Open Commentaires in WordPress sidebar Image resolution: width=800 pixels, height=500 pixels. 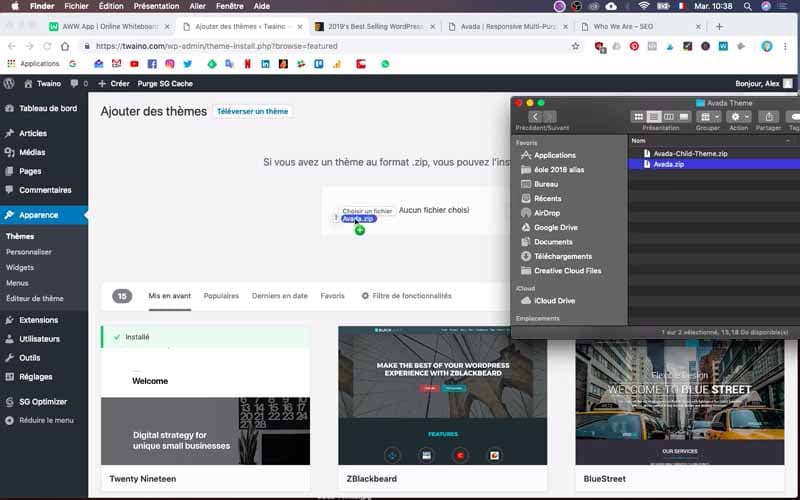pos(44,190)
